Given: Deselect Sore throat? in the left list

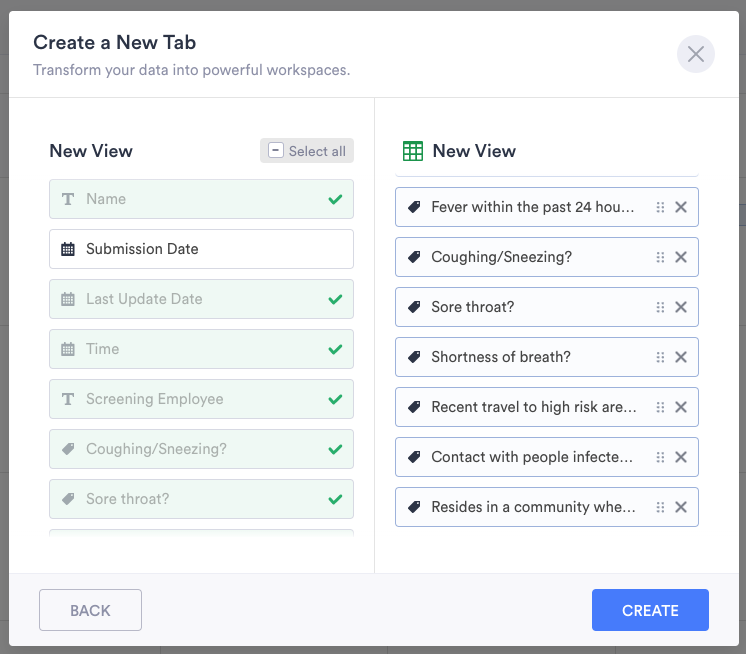Looking at the screenshot, I should [x=201, y=499].
